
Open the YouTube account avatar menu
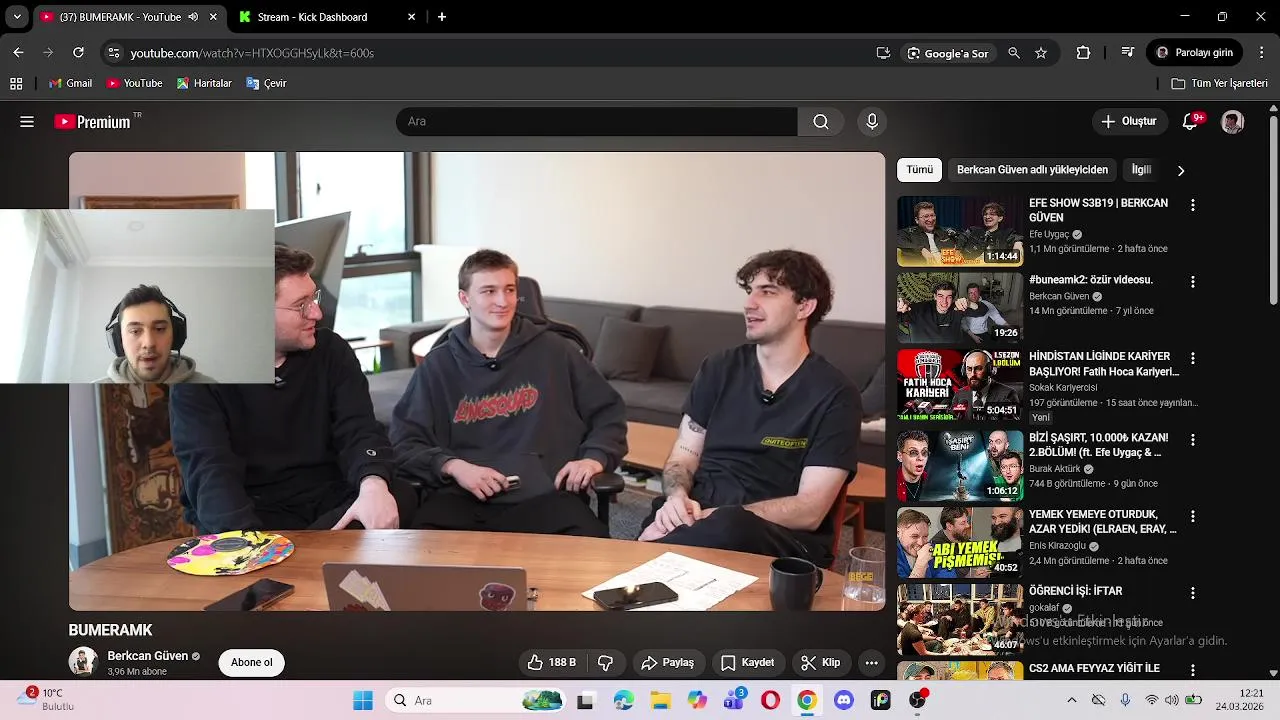1233,122
